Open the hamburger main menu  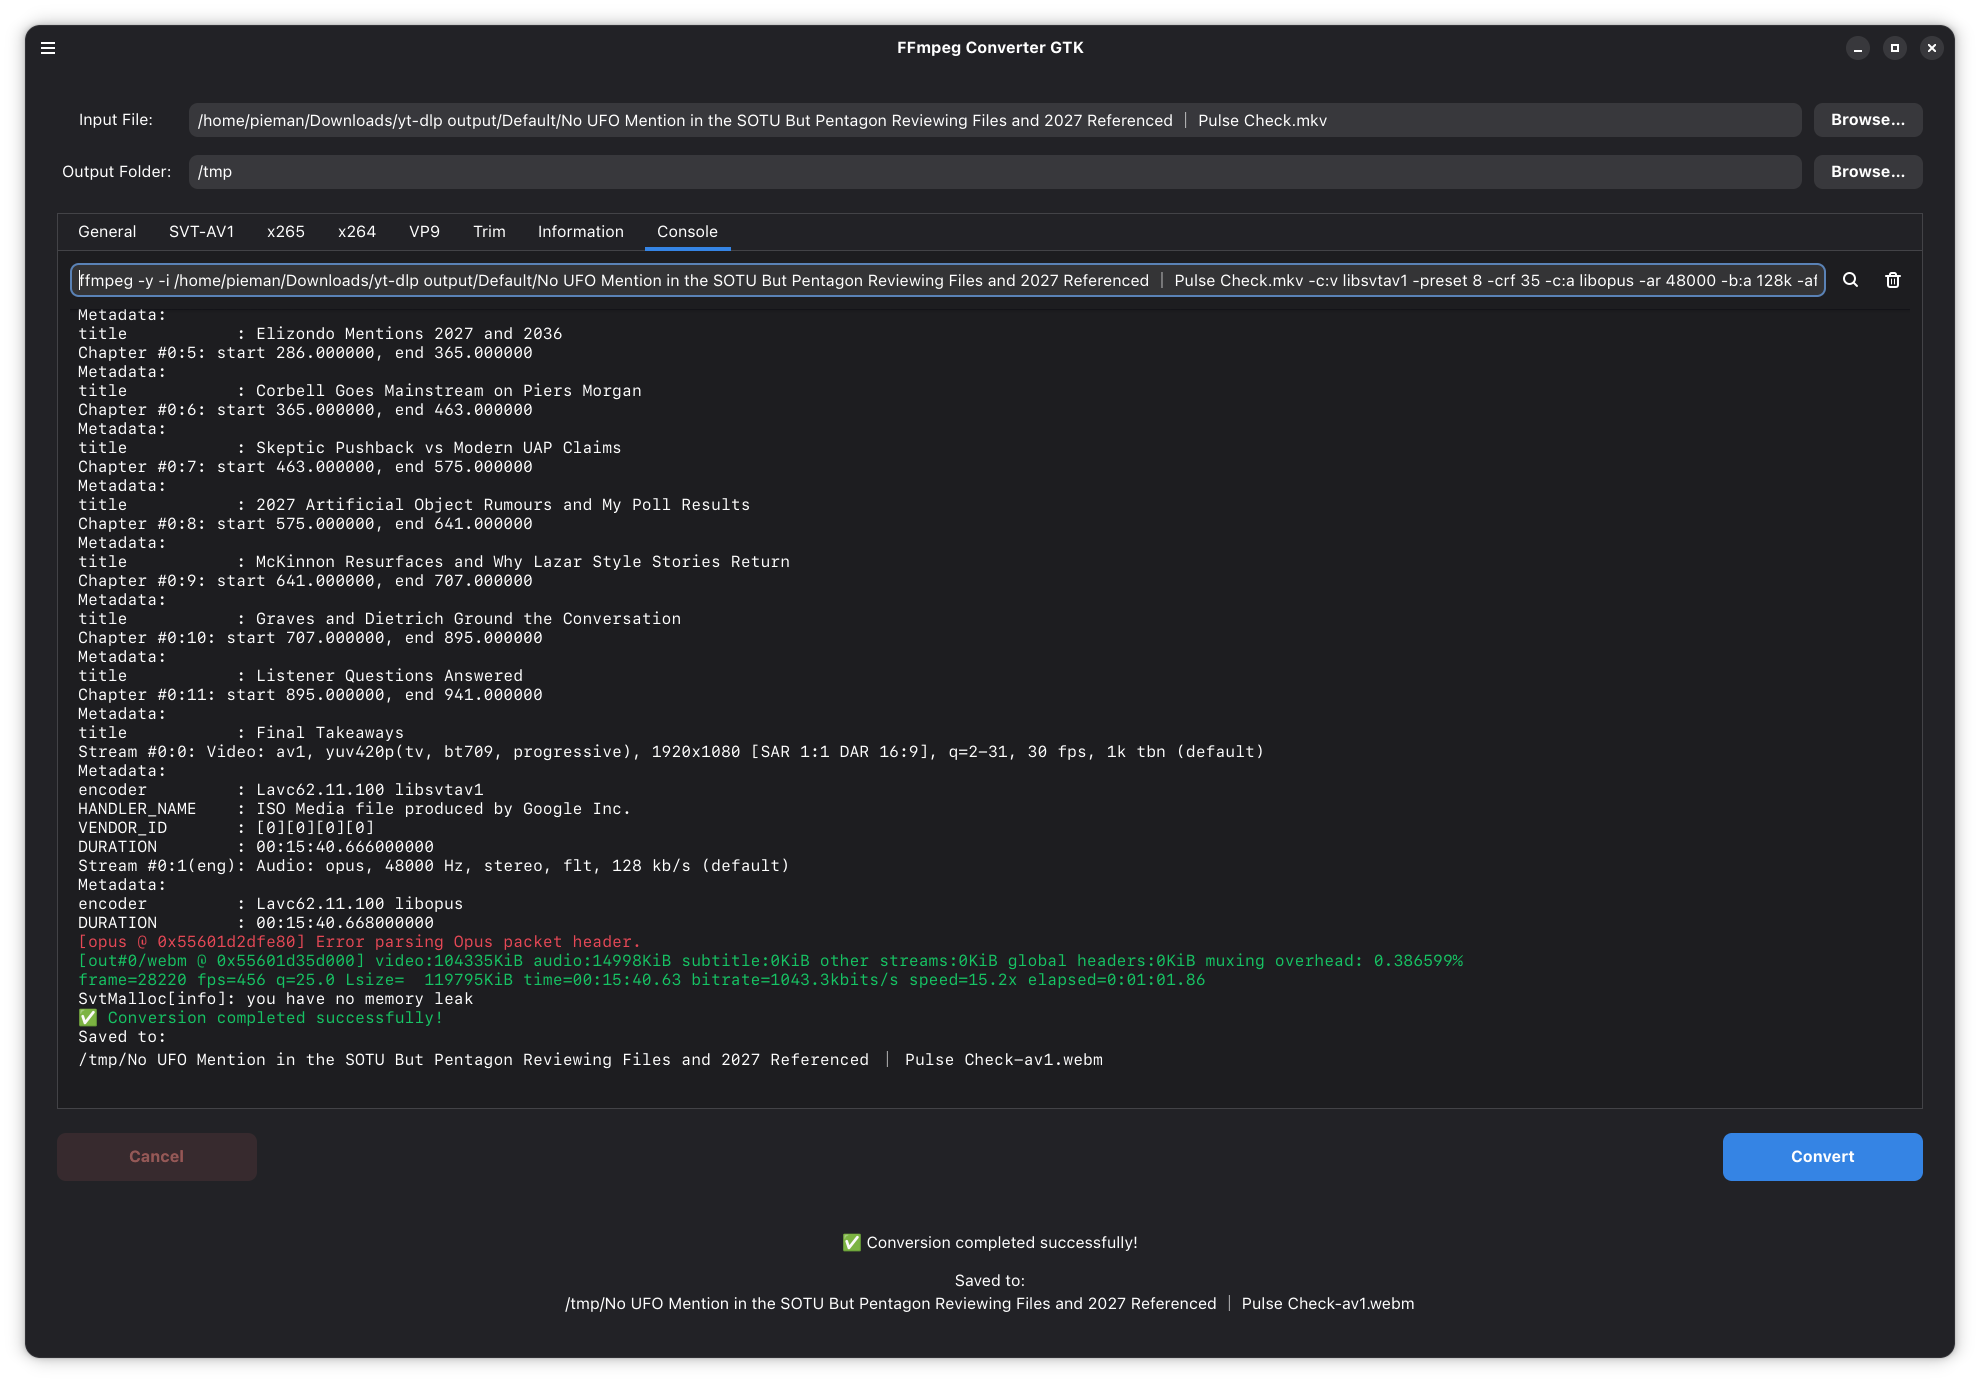click(48, 48)
